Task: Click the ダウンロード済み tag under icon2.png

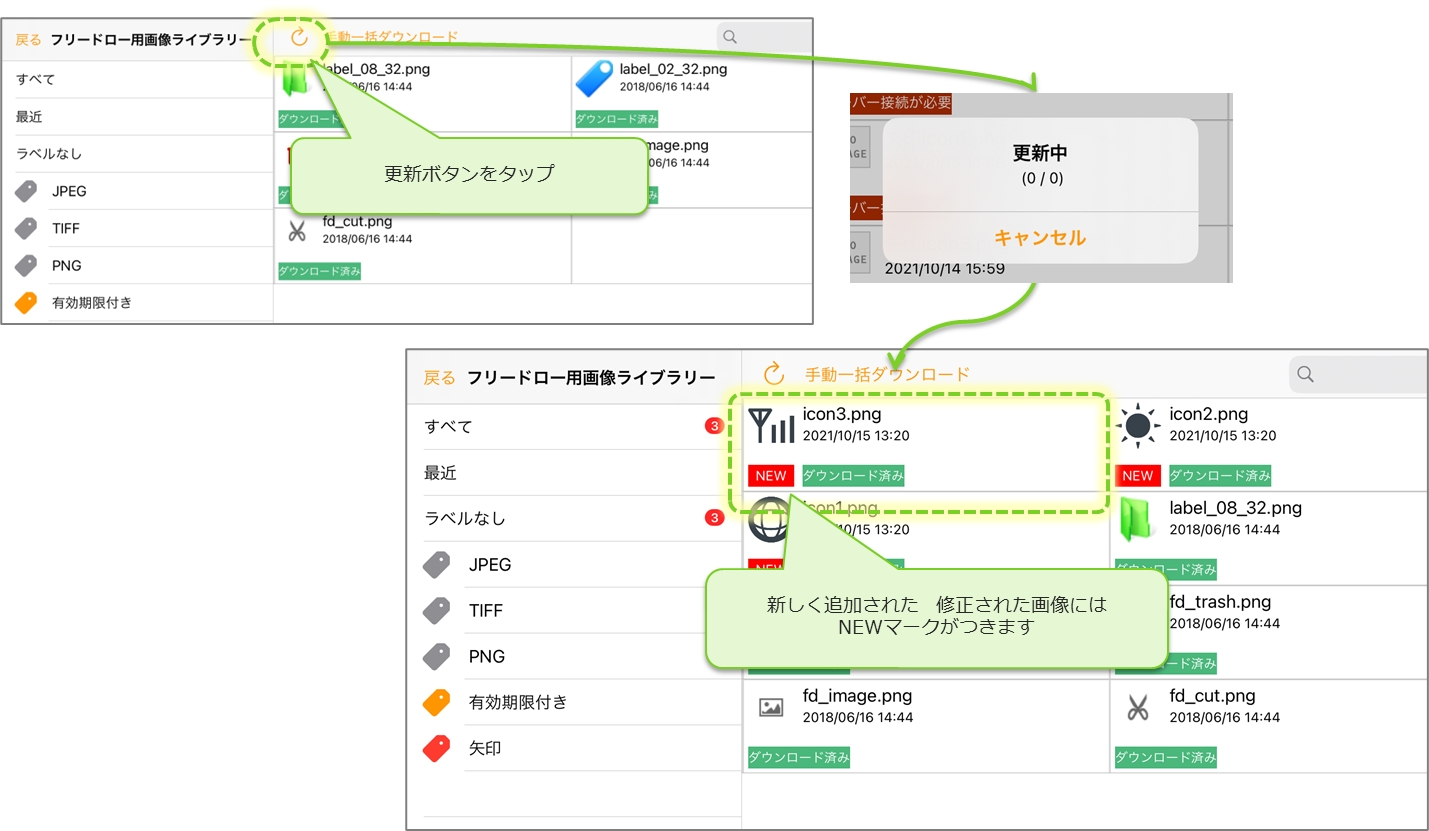Action: [x=1221, y=476]
